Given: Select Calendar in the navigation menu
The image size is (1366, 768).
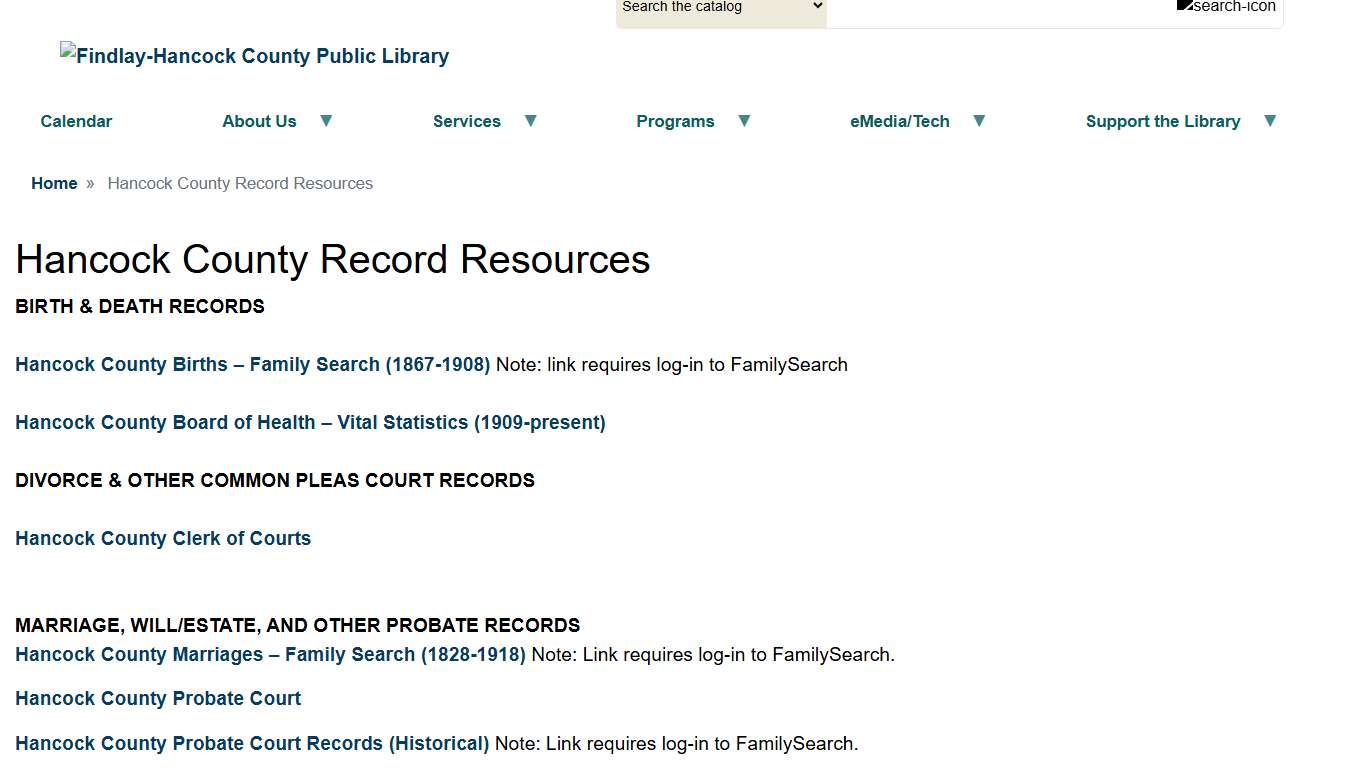Looking at the screenshot, I should (76, 120).
